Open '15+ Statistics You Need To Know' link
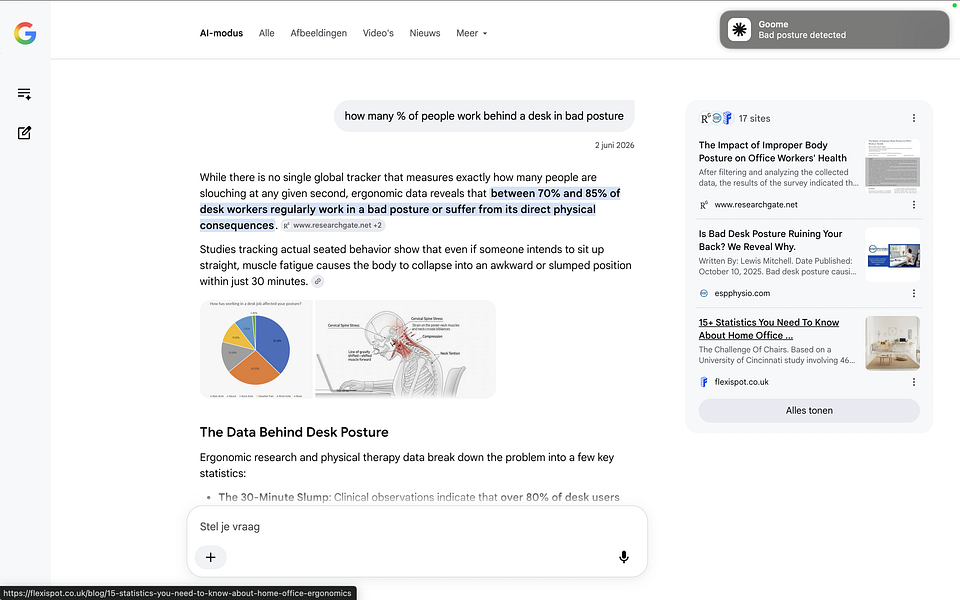This screenshot has height=600, width=960. tap(768, 329)
